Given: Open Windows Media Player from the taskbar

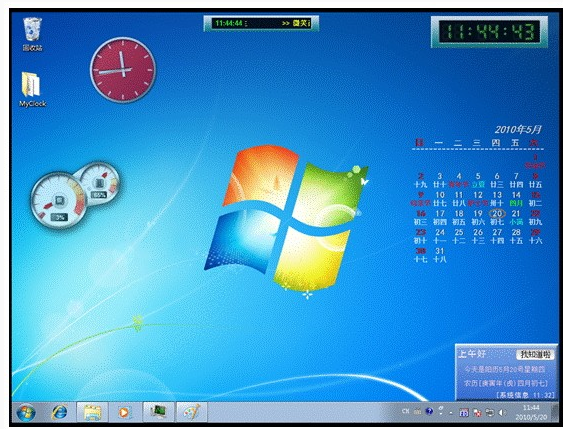Looking at the screenshot, I should click(124, 412).
